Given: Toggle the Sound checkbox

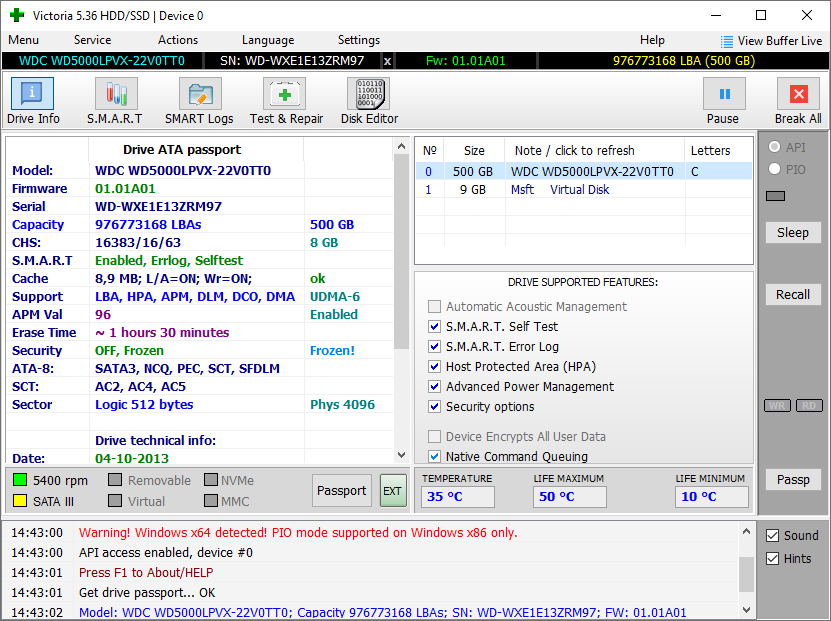Looking at the screenshot, I should [773, 535].
